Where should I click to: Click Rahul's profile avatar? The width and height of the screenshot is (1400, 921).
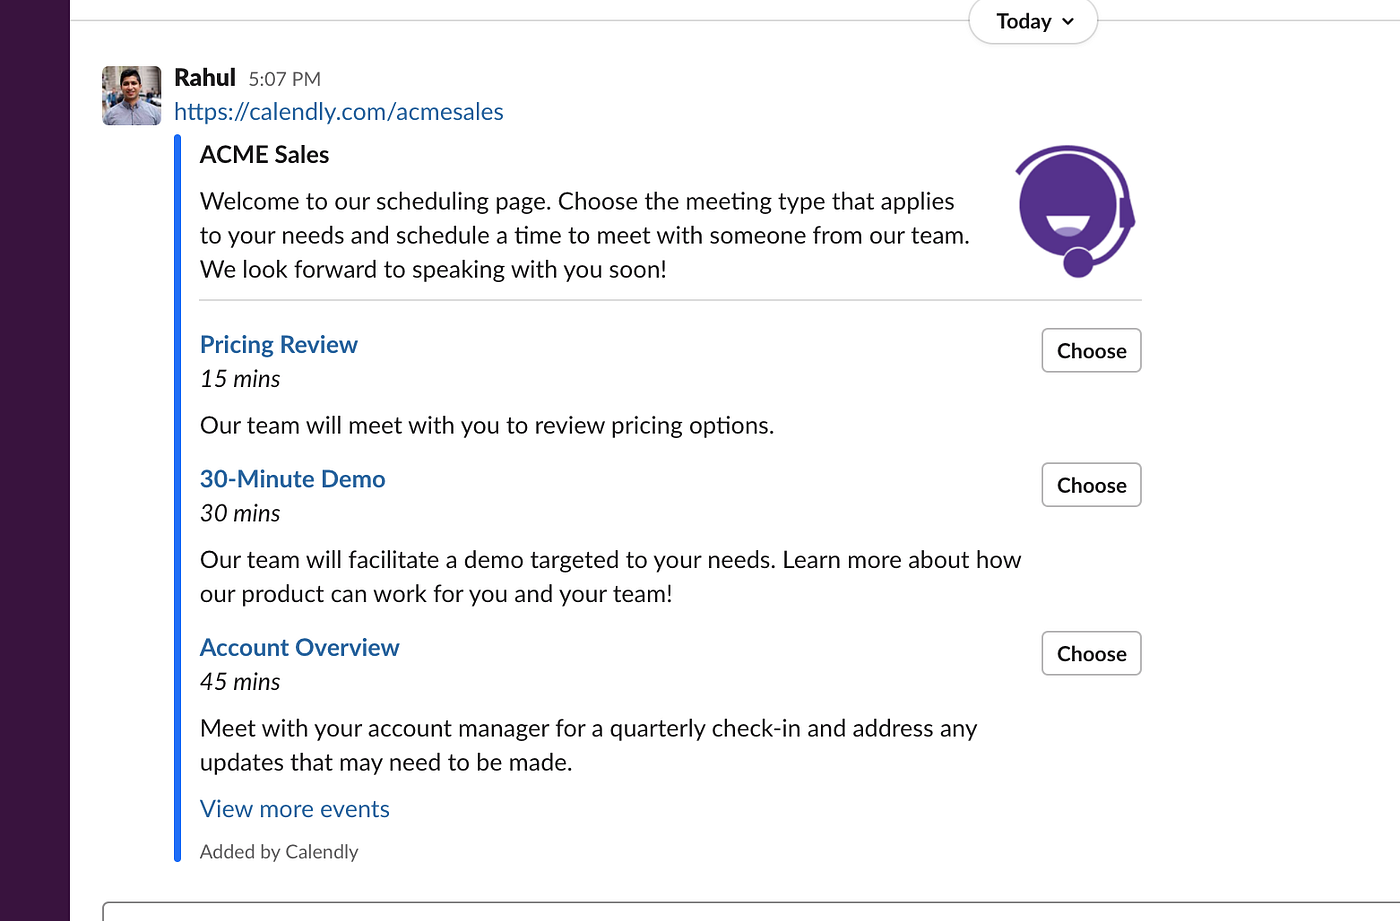coord(131,96)
